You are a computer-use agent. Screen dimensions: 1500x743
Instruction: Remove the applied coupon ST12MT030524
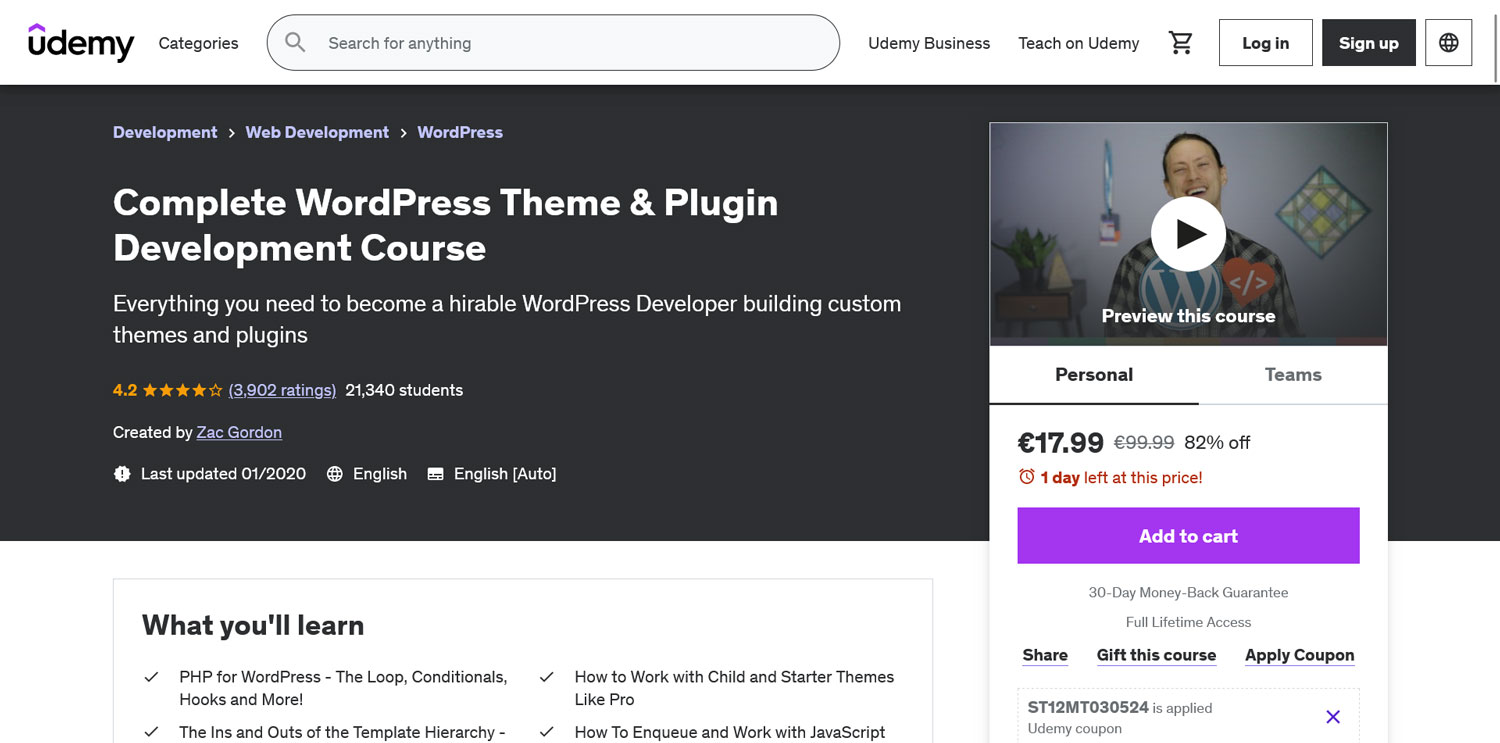pos(1332,717)
